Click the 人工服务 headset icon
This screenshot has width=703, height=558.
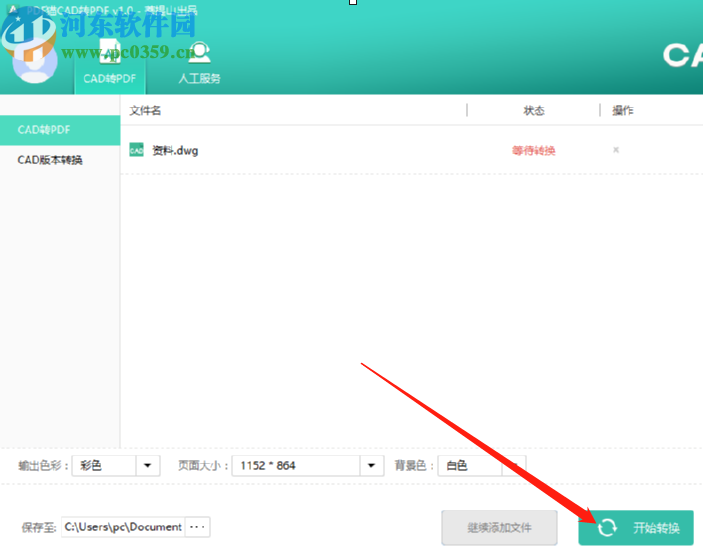coord(200,52)
